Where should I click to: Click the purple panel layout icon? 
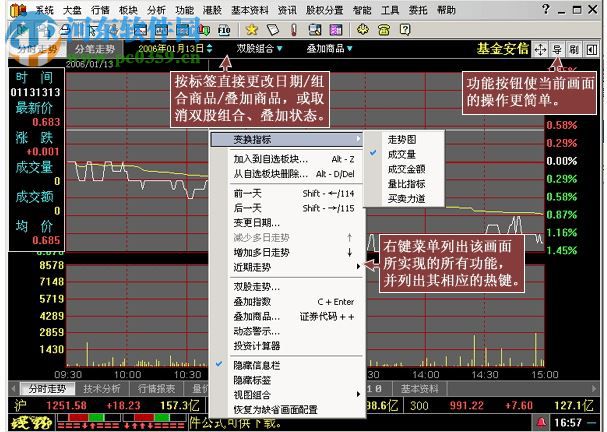pyautogui.click(x=336, y=29)
